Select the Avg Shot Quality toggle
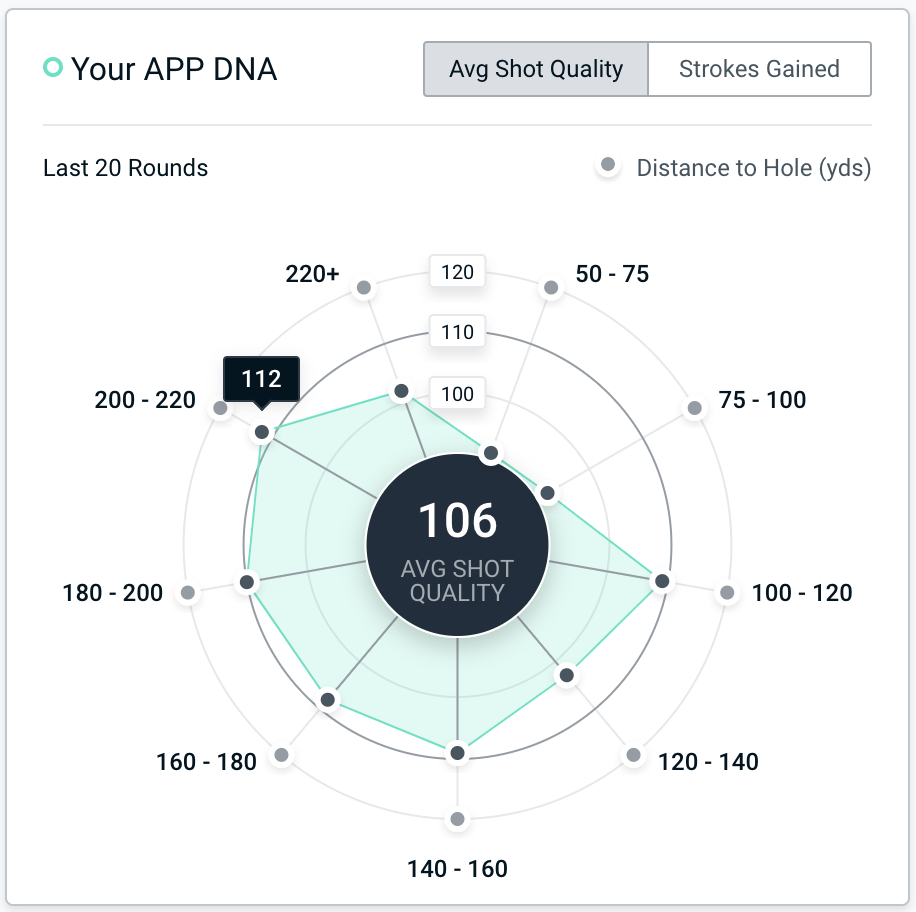Screen dimensions: 916x912 pos(536,69)
